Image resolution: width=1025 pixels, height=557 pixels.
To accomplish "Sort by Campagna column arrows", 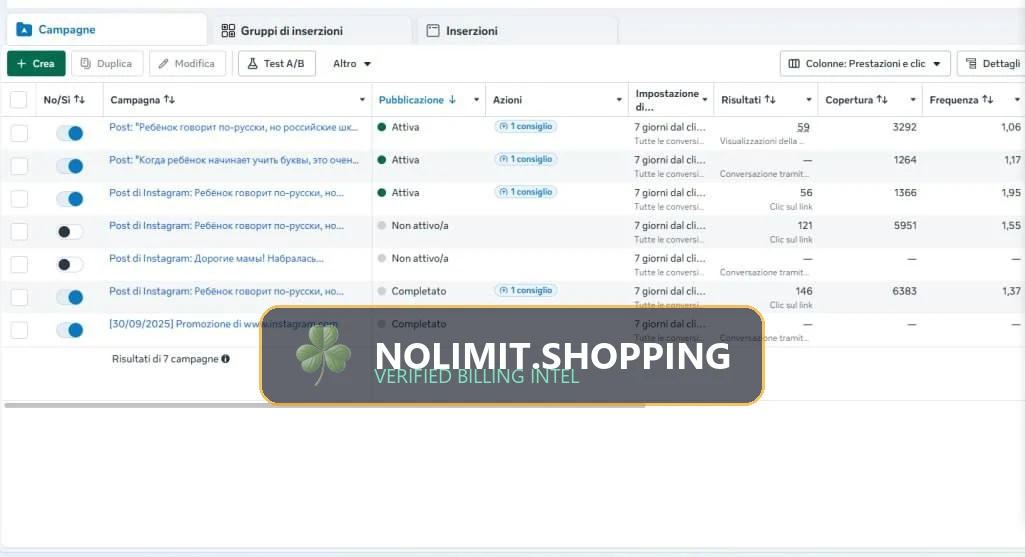I will [x=169, y=99].
